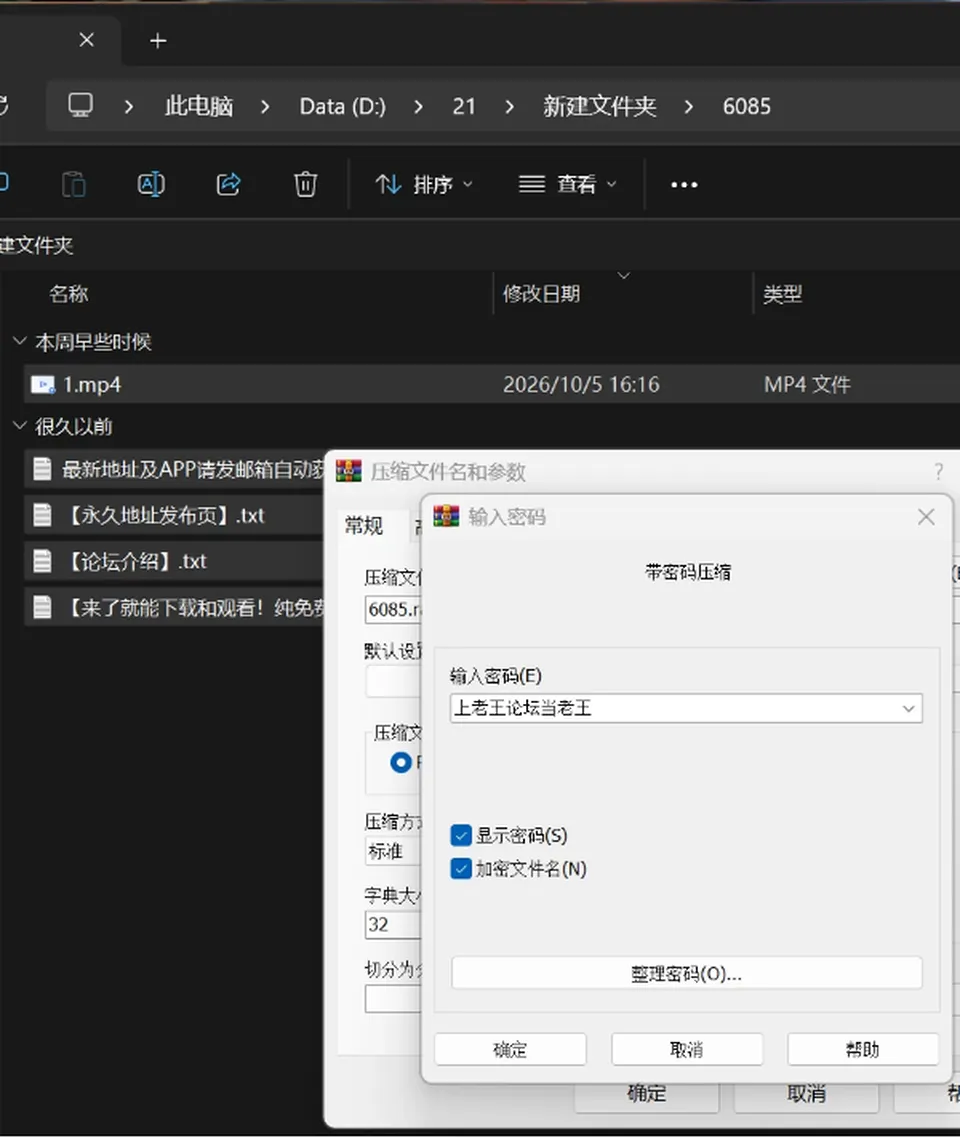
Task: Click the 整理密码(O)... button
Action: coord(686,973)
